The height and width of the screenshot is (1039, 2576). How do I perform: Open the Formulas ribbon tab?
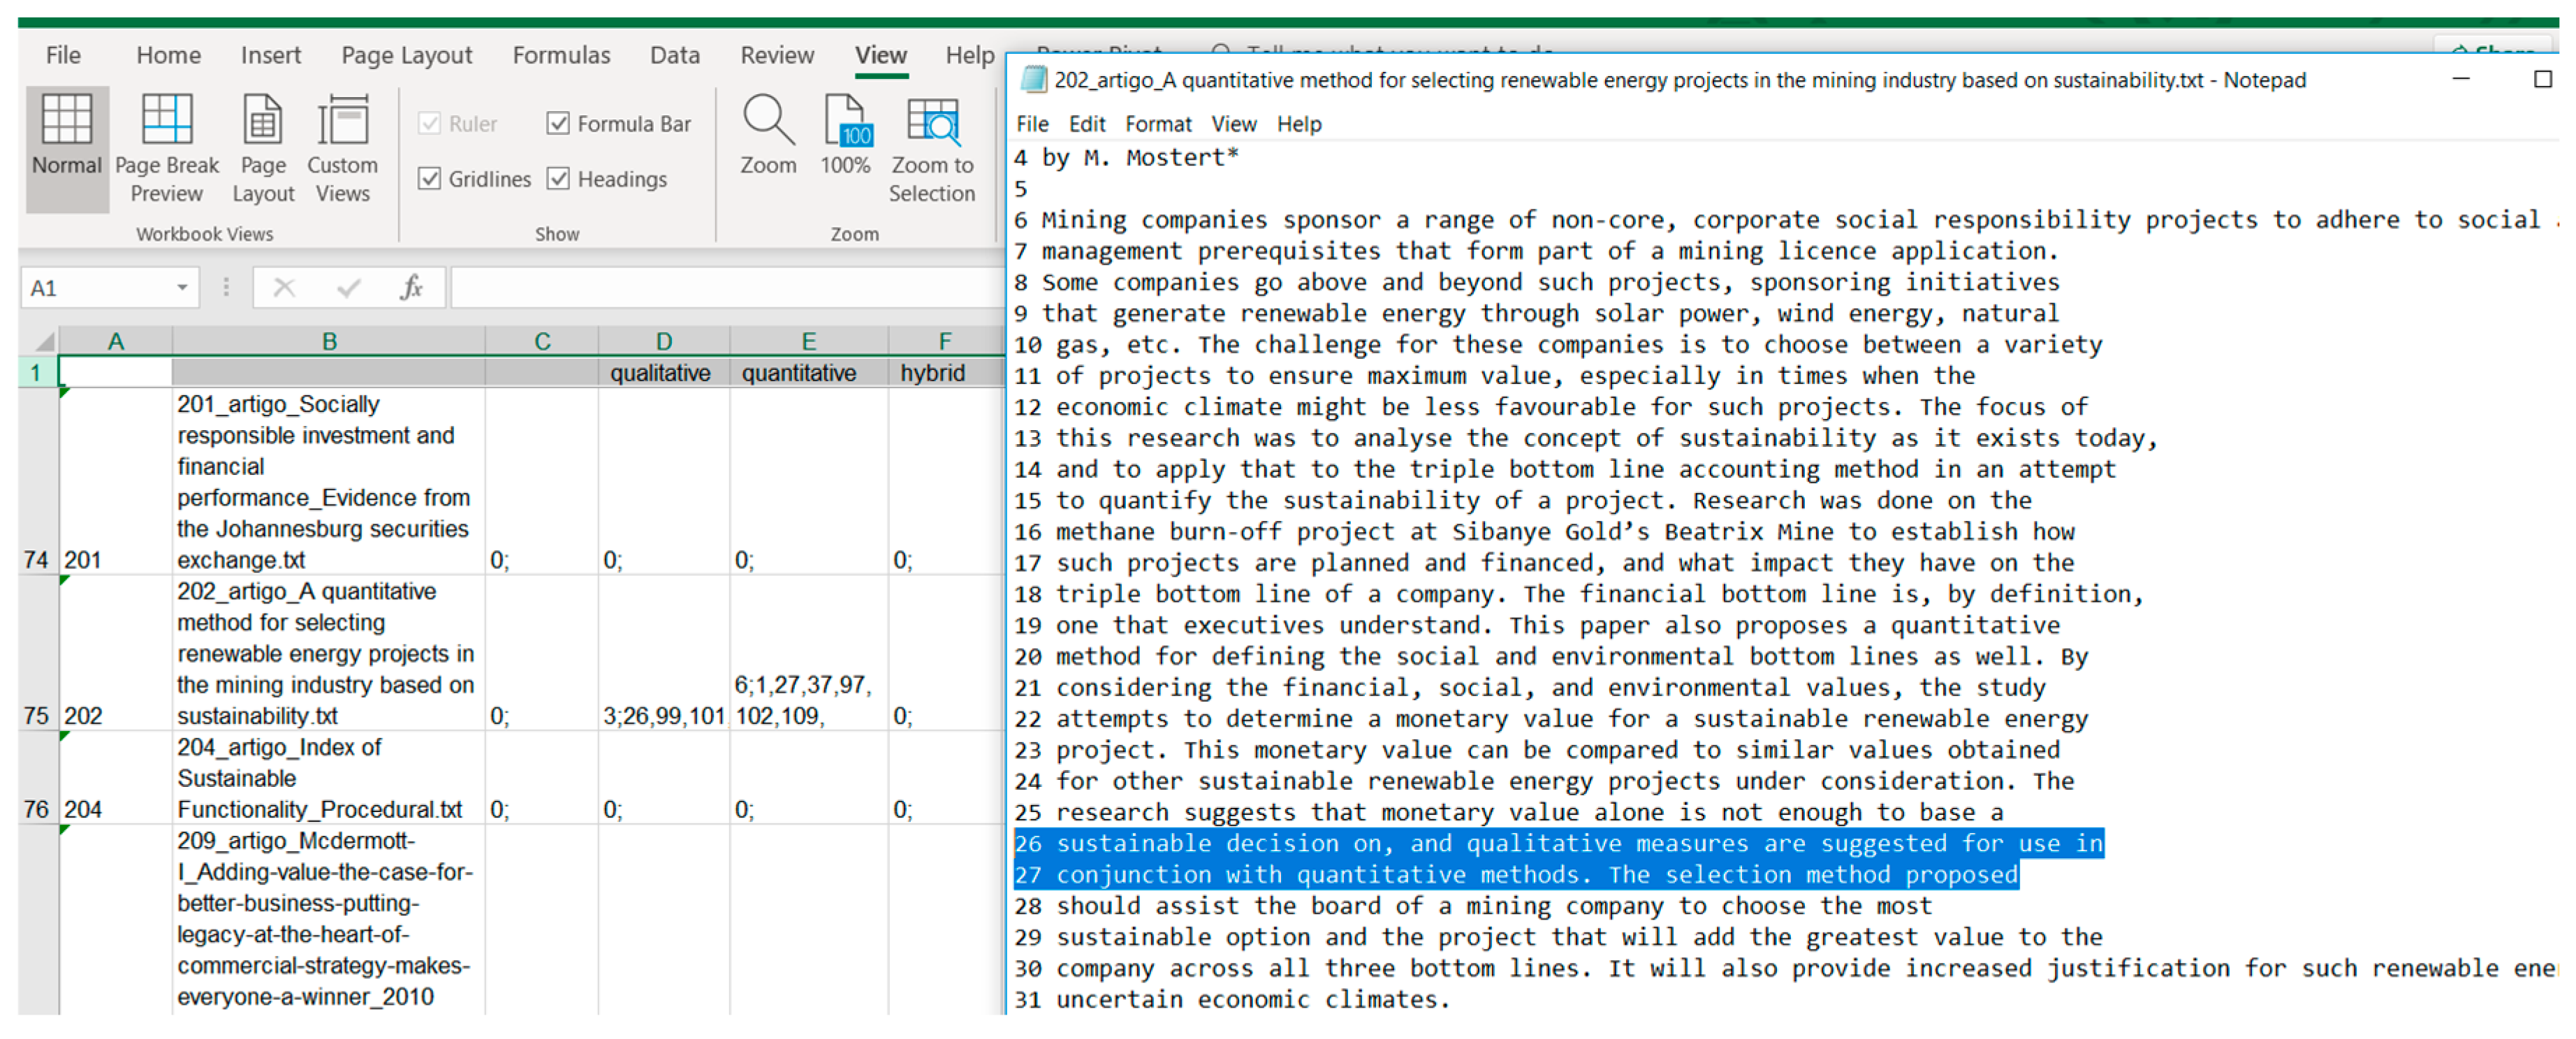pos(561,55)
